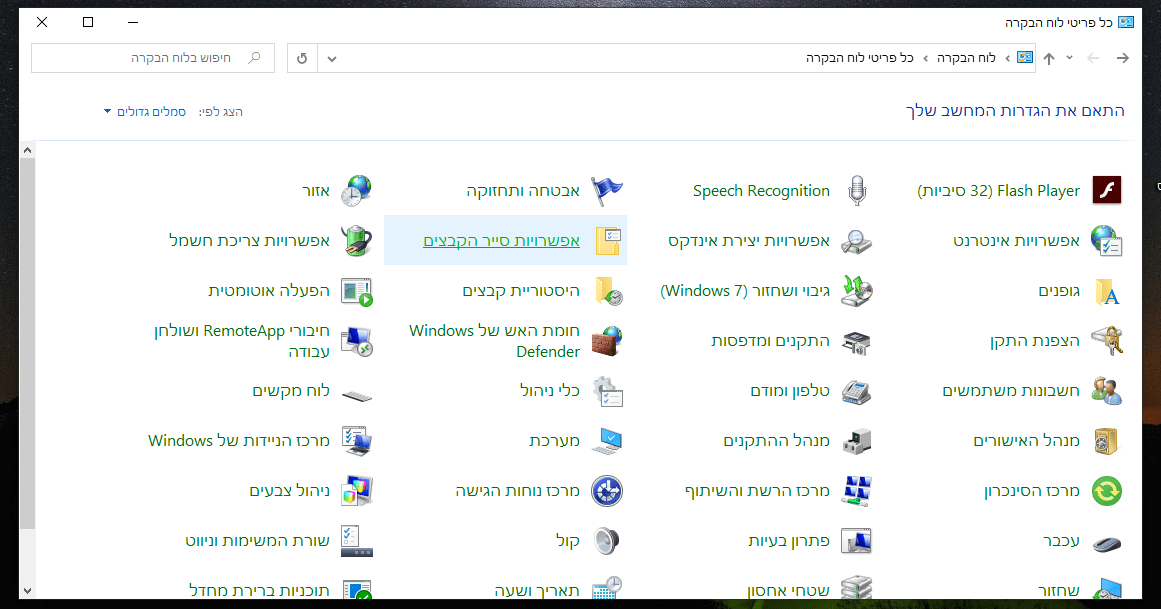
Task: Click the keys icon for הצפנת התקן
Action: (x=1107, y=341)
